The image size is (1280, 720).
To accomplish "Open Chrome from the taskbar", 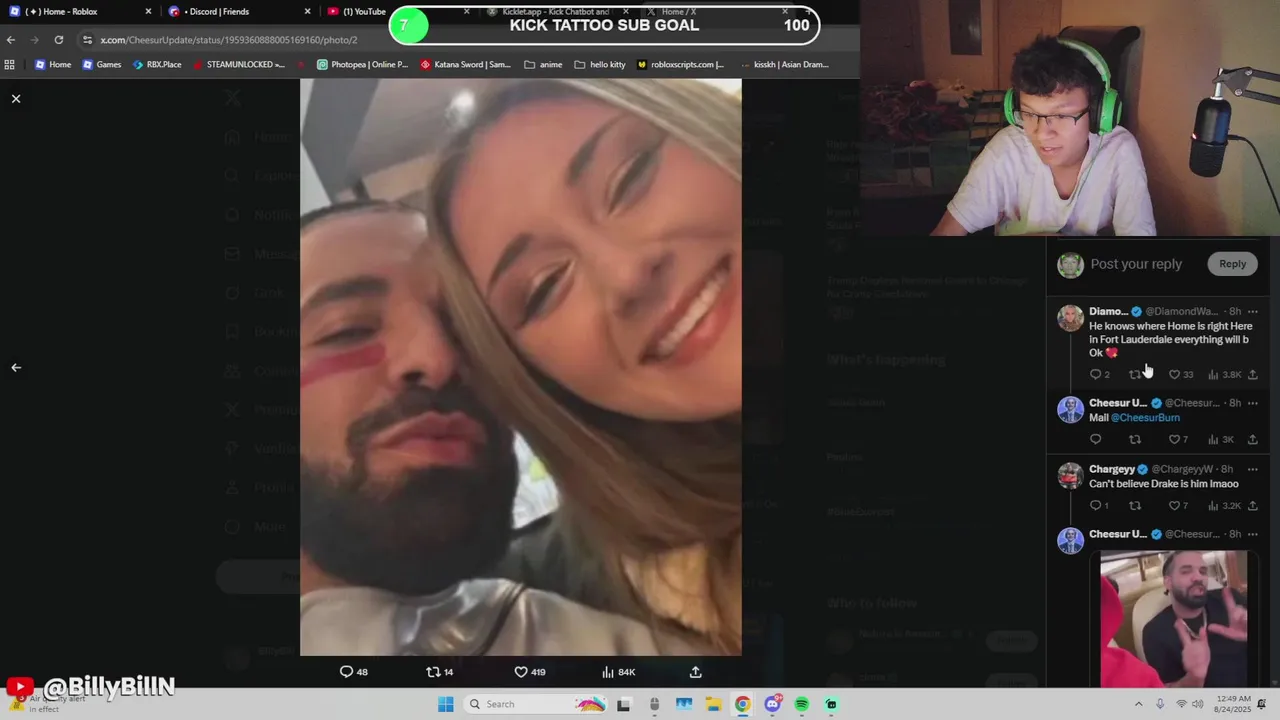I will point(742,704).
